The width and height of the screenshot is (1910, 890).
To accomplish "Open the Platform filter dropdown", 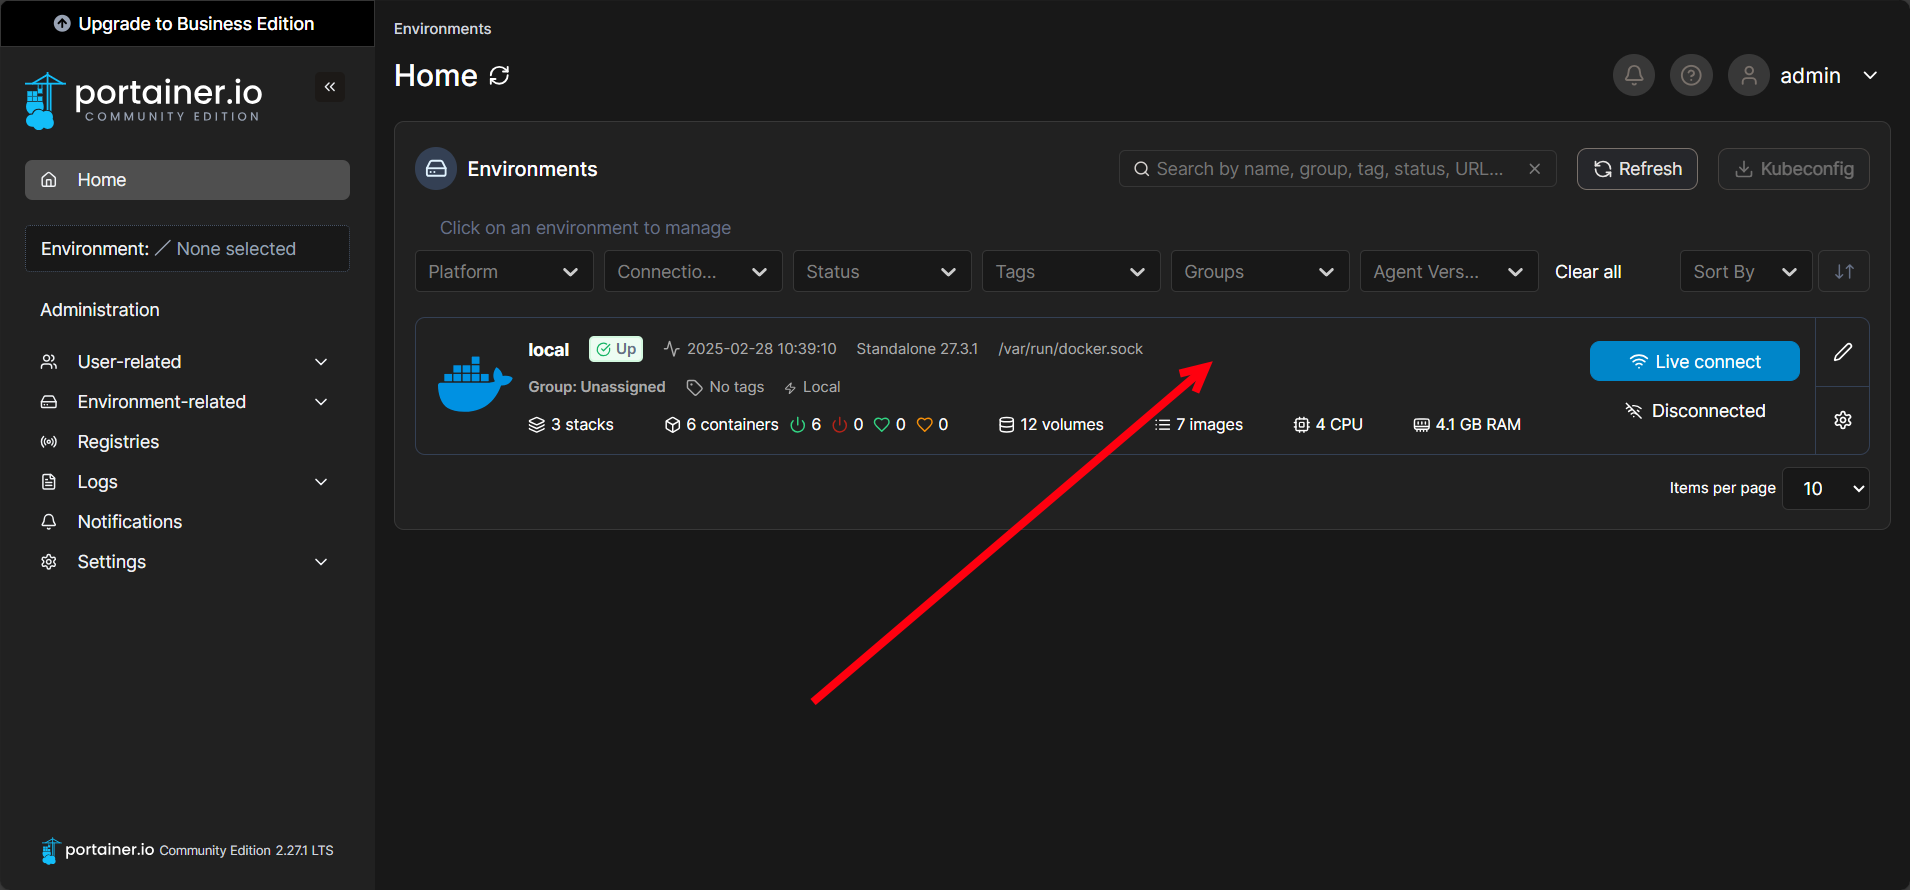I will (x=504, y=272).
